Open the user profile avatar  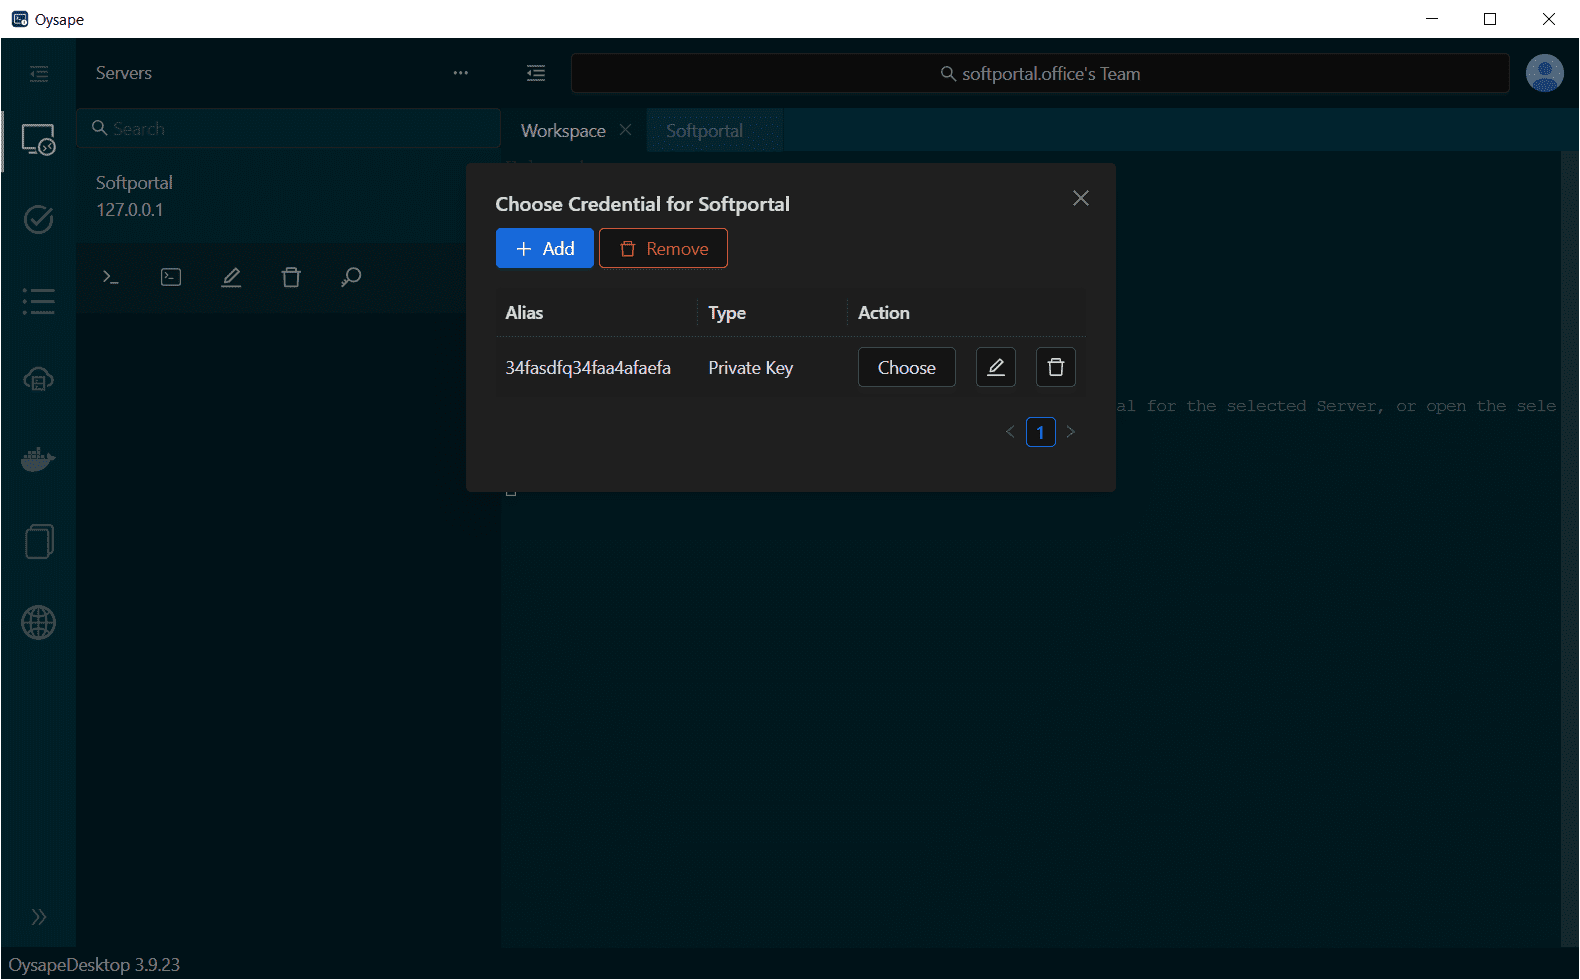[x=1544, y=73]
